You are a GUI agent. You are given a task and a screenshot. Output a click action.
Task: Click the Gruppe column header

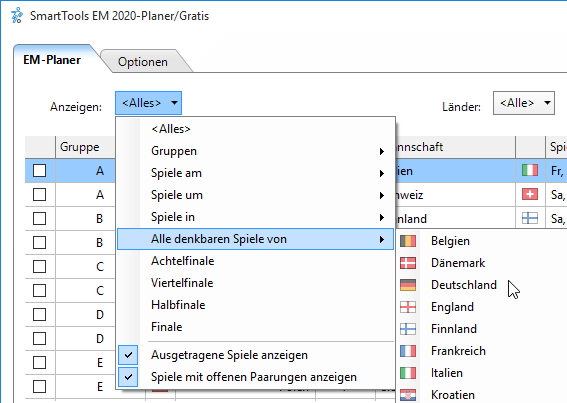[x=85, y=147]
